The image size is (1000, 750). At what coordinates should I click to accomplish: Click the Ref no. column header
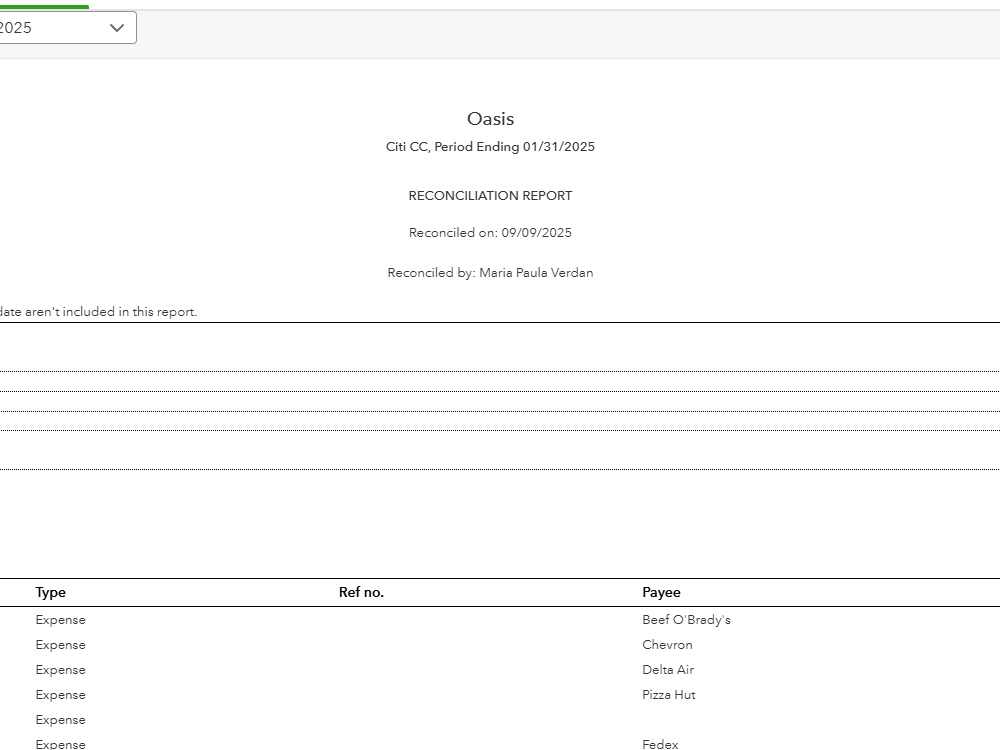tap(361, 592)
